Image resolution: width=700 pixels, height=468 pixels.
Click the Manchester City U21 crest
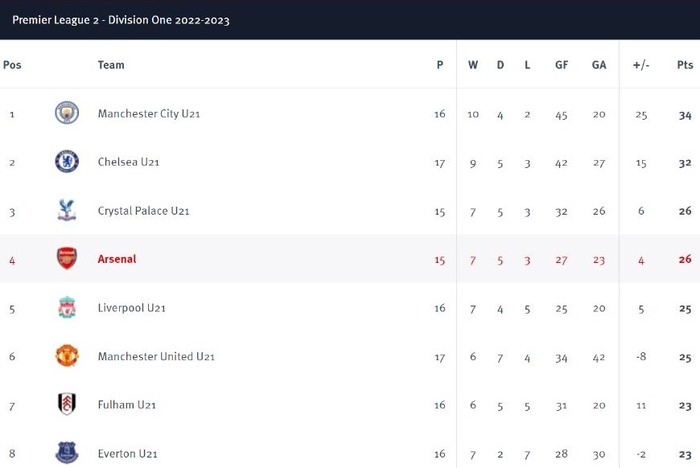[67, 113]
